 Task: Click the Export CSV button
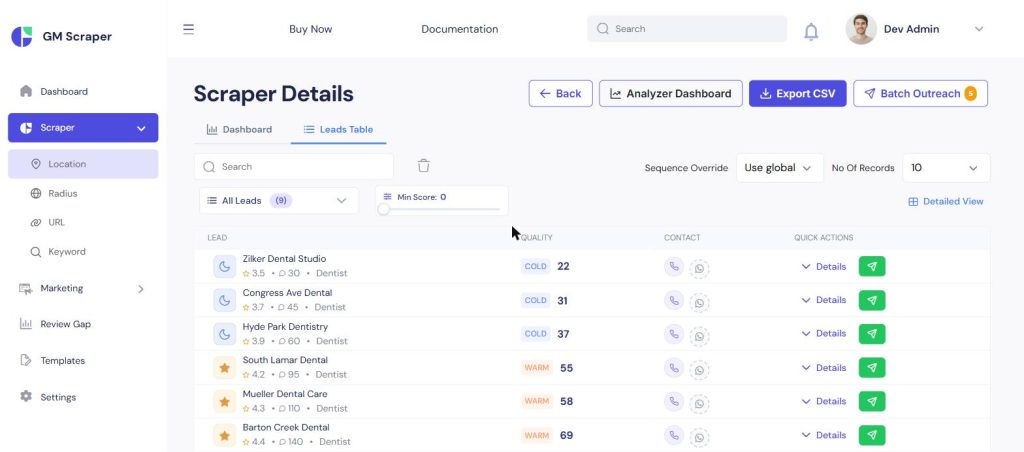[797, 93]
